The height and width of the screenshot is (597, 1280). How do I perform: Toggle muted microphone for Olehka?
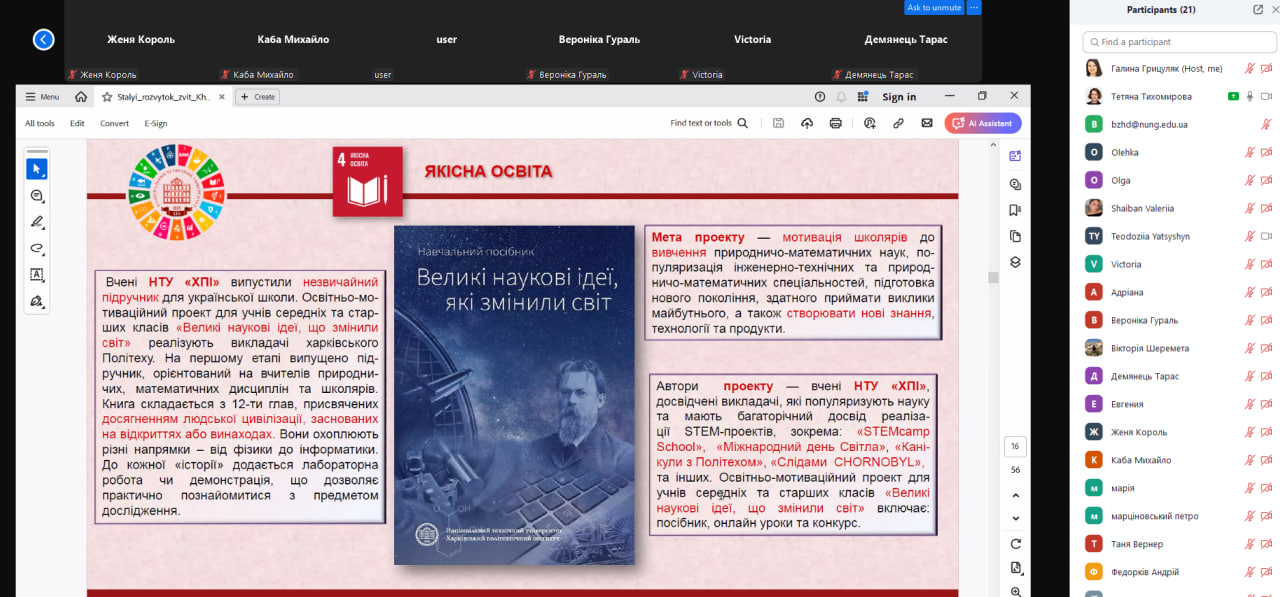coord(1250,153)
